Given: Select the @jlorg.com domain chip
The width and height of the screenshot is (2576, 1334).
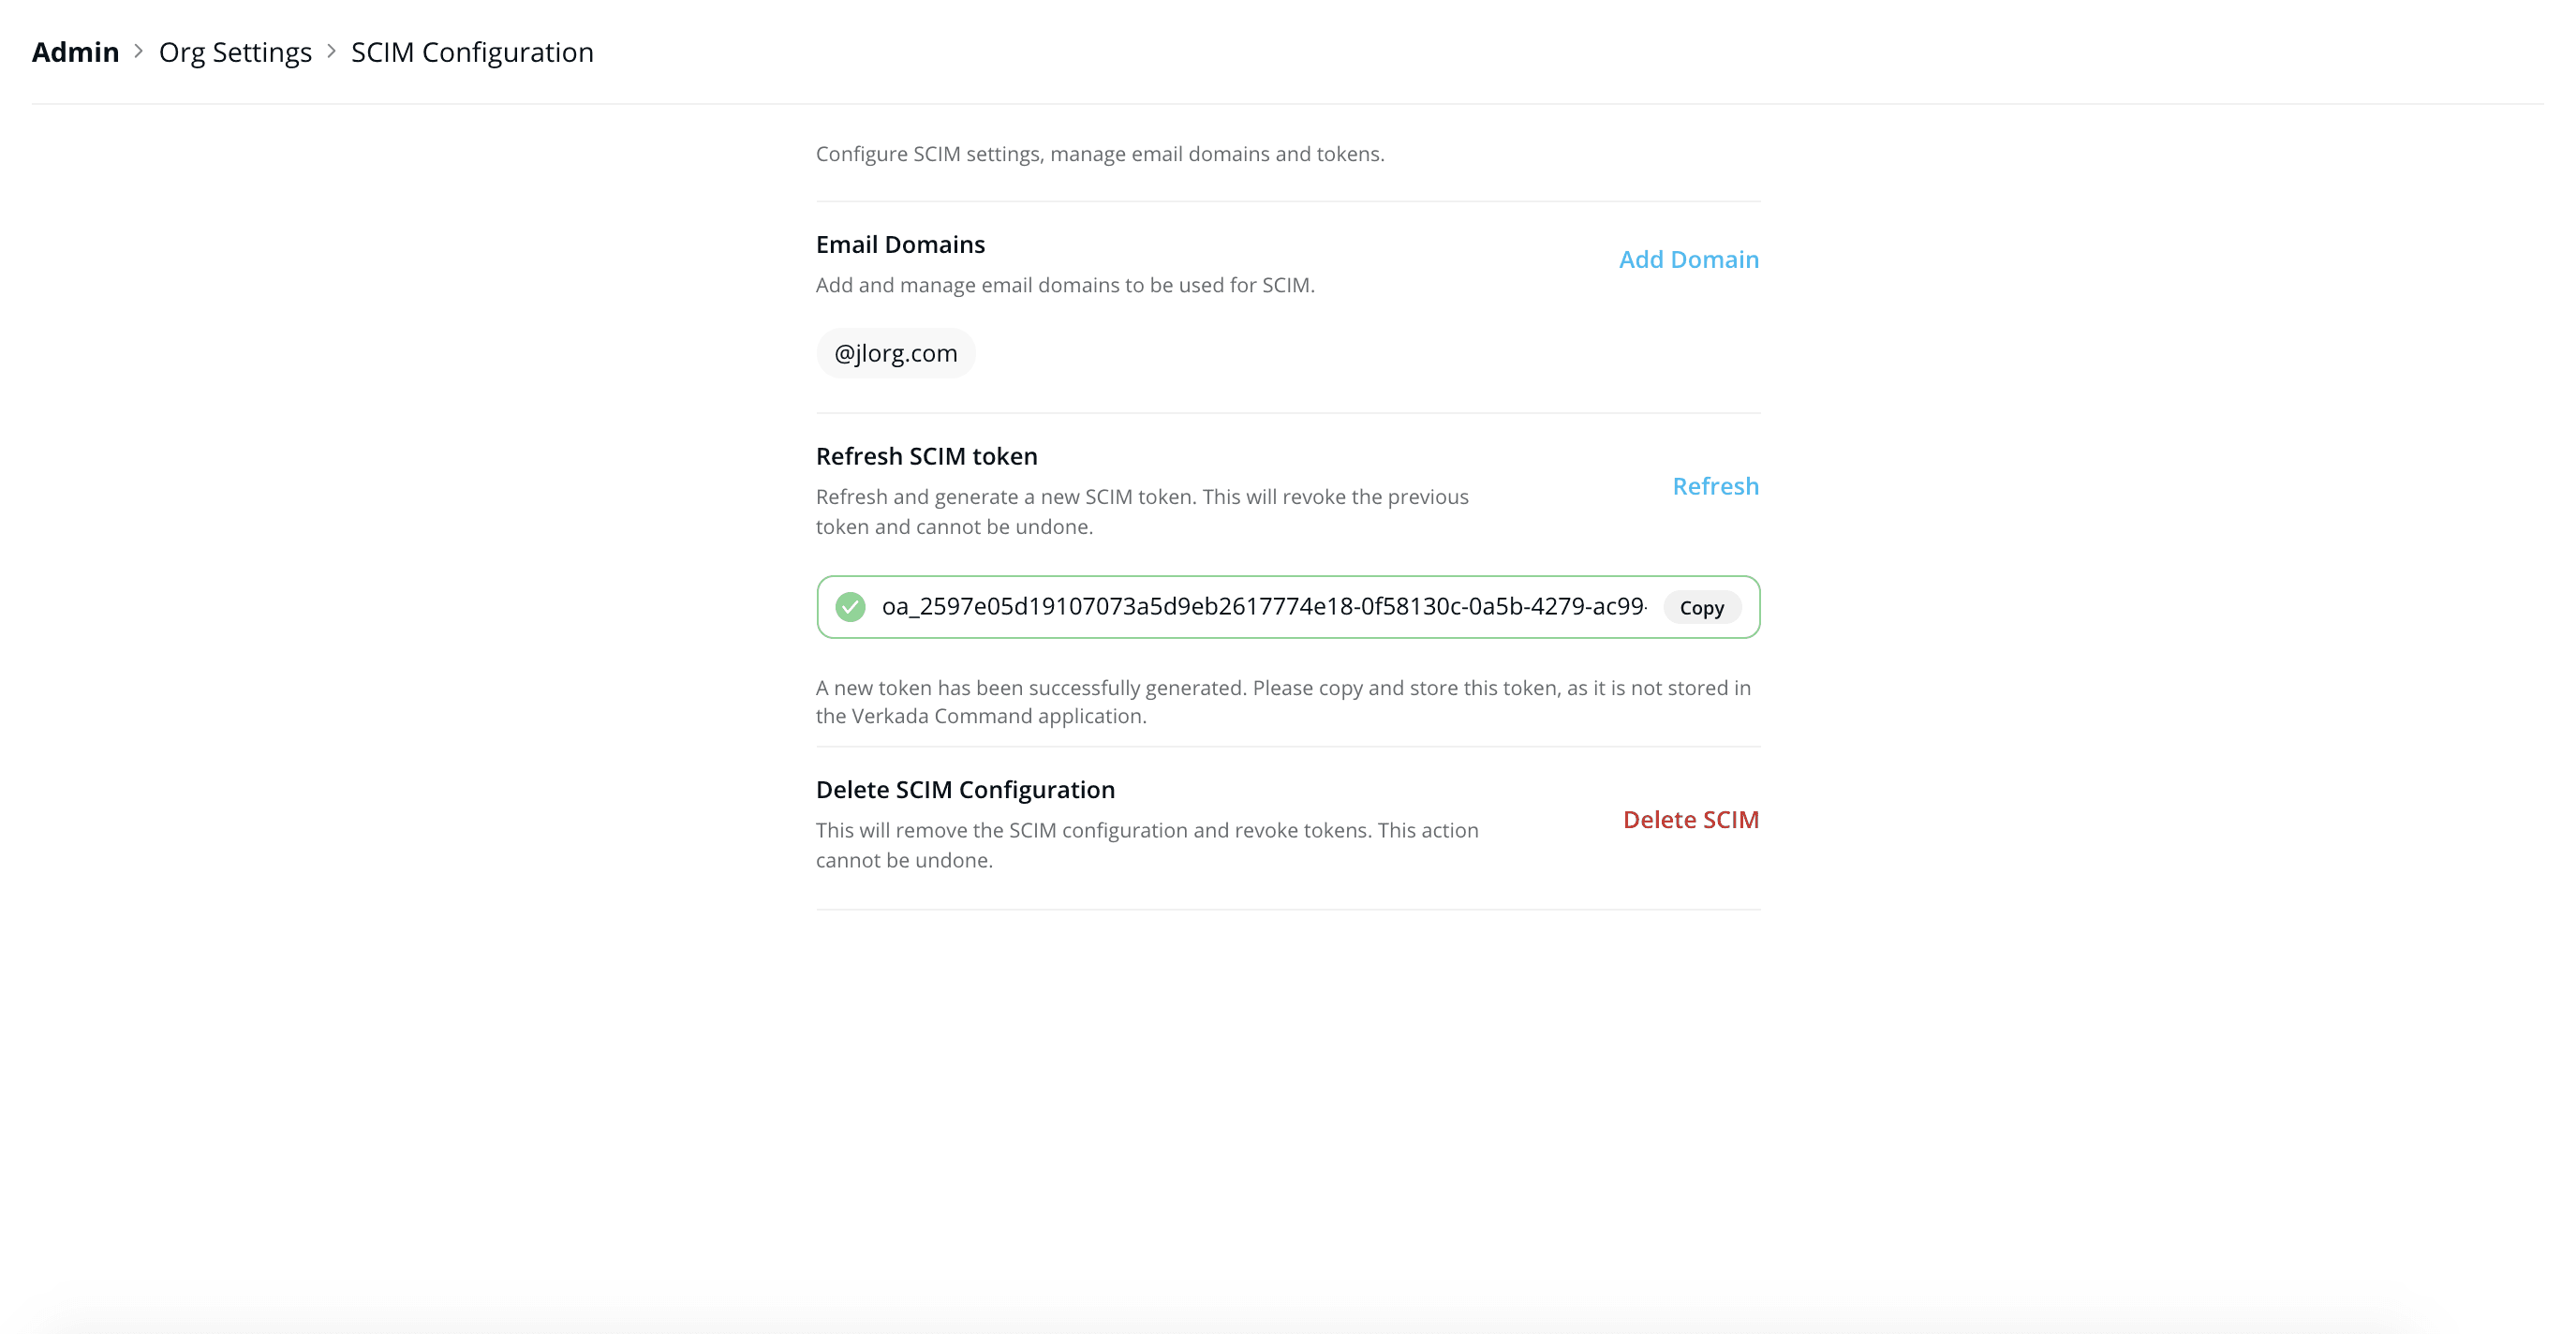Looking at the screenshot, I should tap(895, 353).
